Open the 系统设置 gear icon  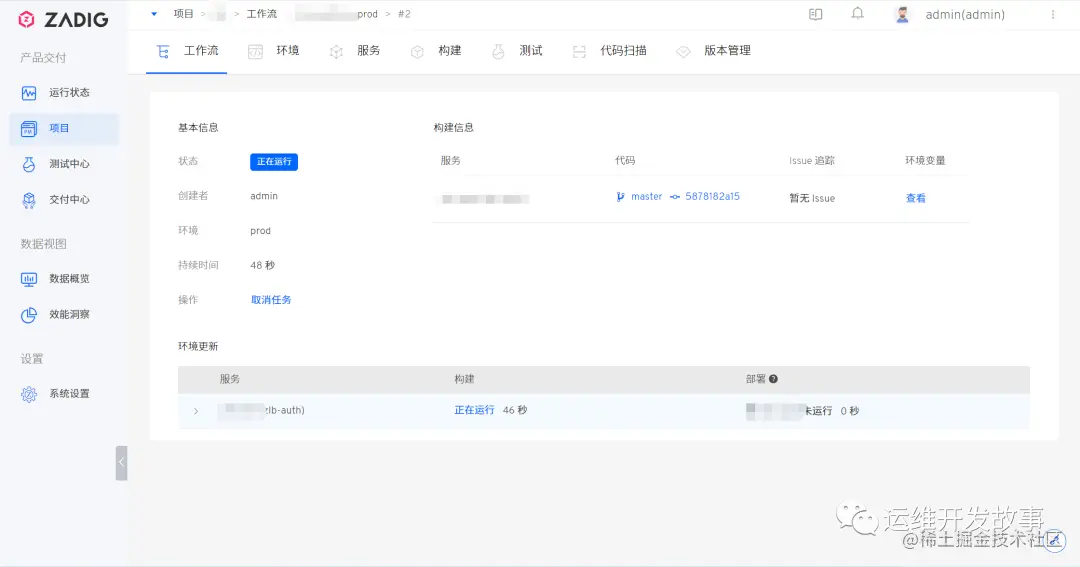click(29, 394)
